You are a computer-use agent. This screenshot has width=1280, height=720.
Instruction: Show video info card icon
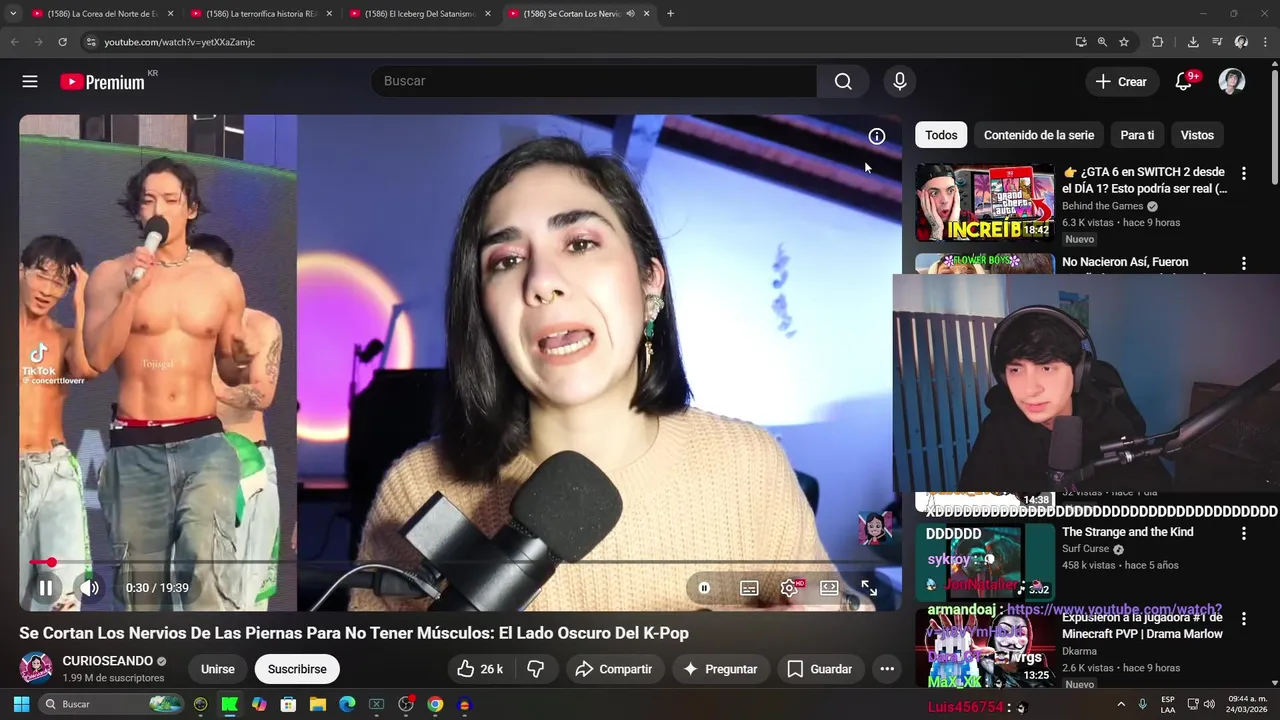pos(877,137)
